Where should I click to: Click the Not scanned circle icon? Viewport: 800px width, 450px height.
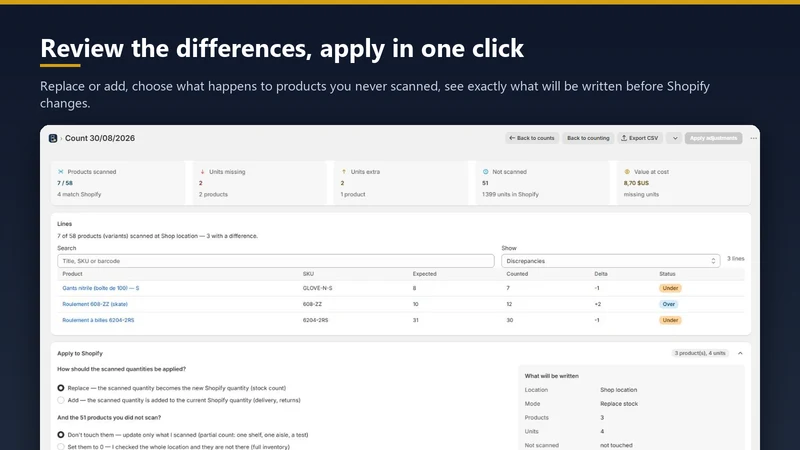pyautogui.click(x=485, y=172)
